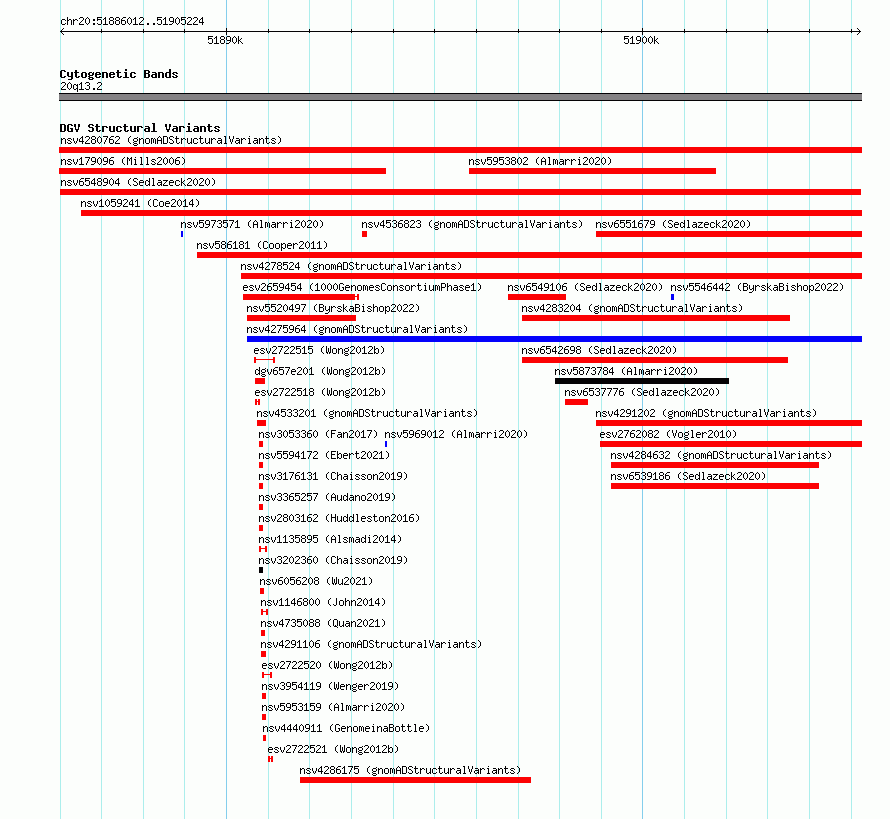This screenshot has height=819, width=890.
Task: Click the red nsv5520497 variant bar
Action: tap(301, 318)
